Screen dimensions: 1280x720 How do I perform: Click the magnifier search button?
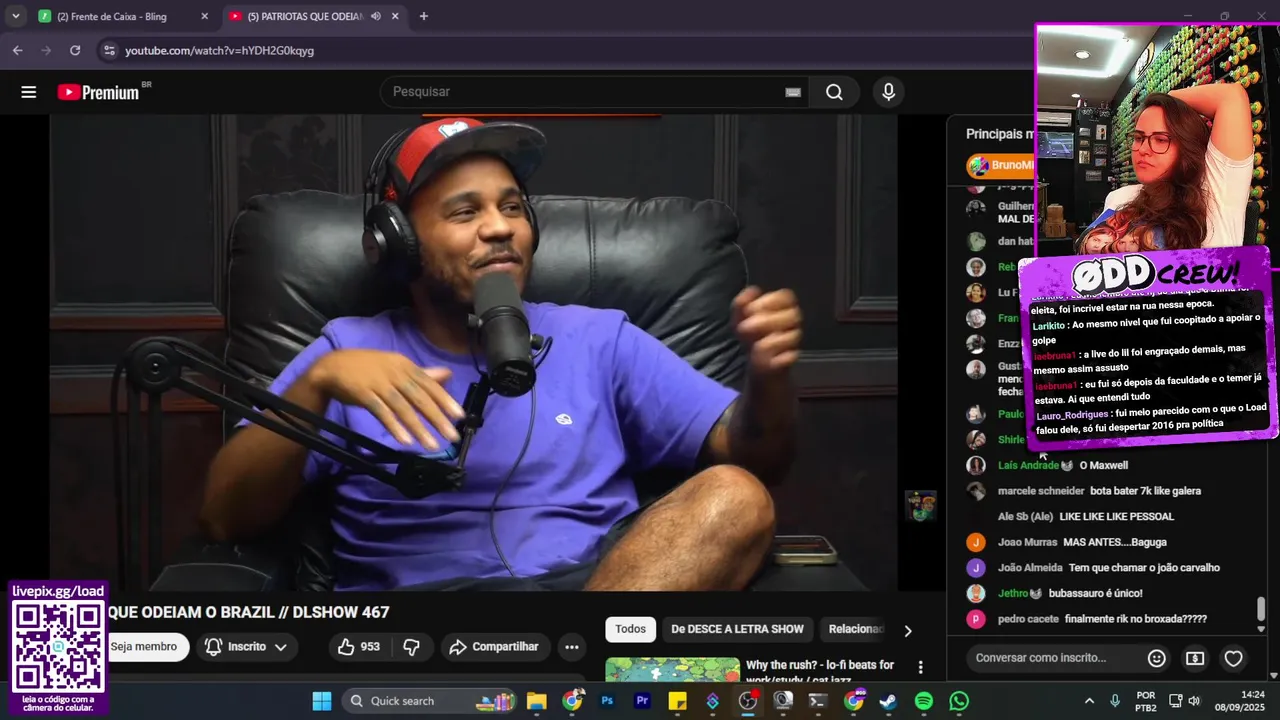834,92
